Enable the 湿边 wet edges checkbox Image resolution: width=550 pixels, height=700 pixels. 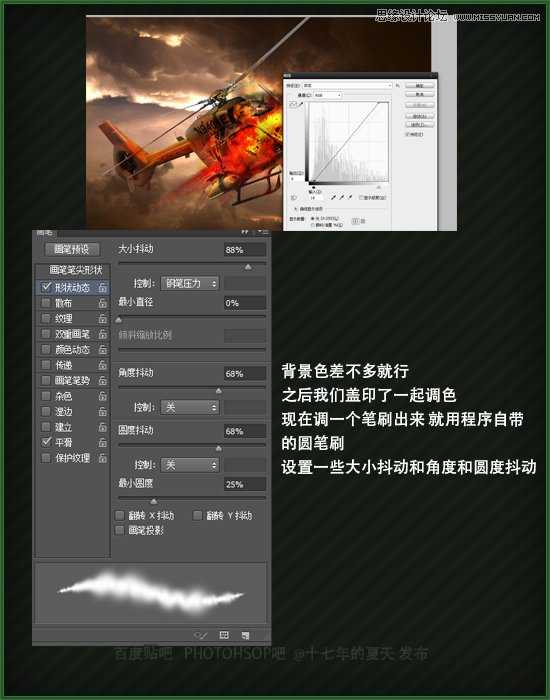click(46, 411)
